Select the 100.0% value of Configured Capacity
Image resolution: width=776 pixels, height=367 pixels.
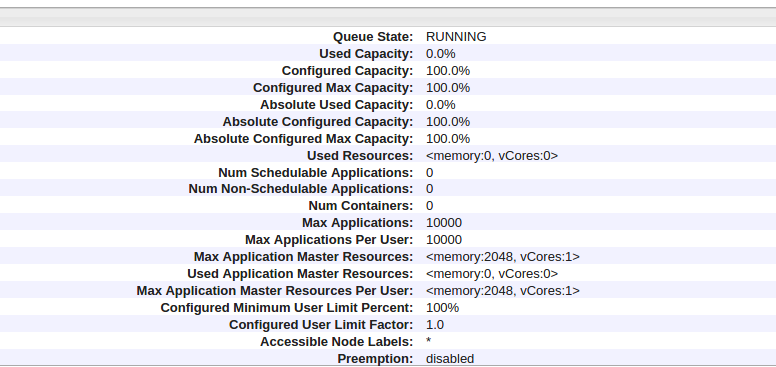[448, 71]
